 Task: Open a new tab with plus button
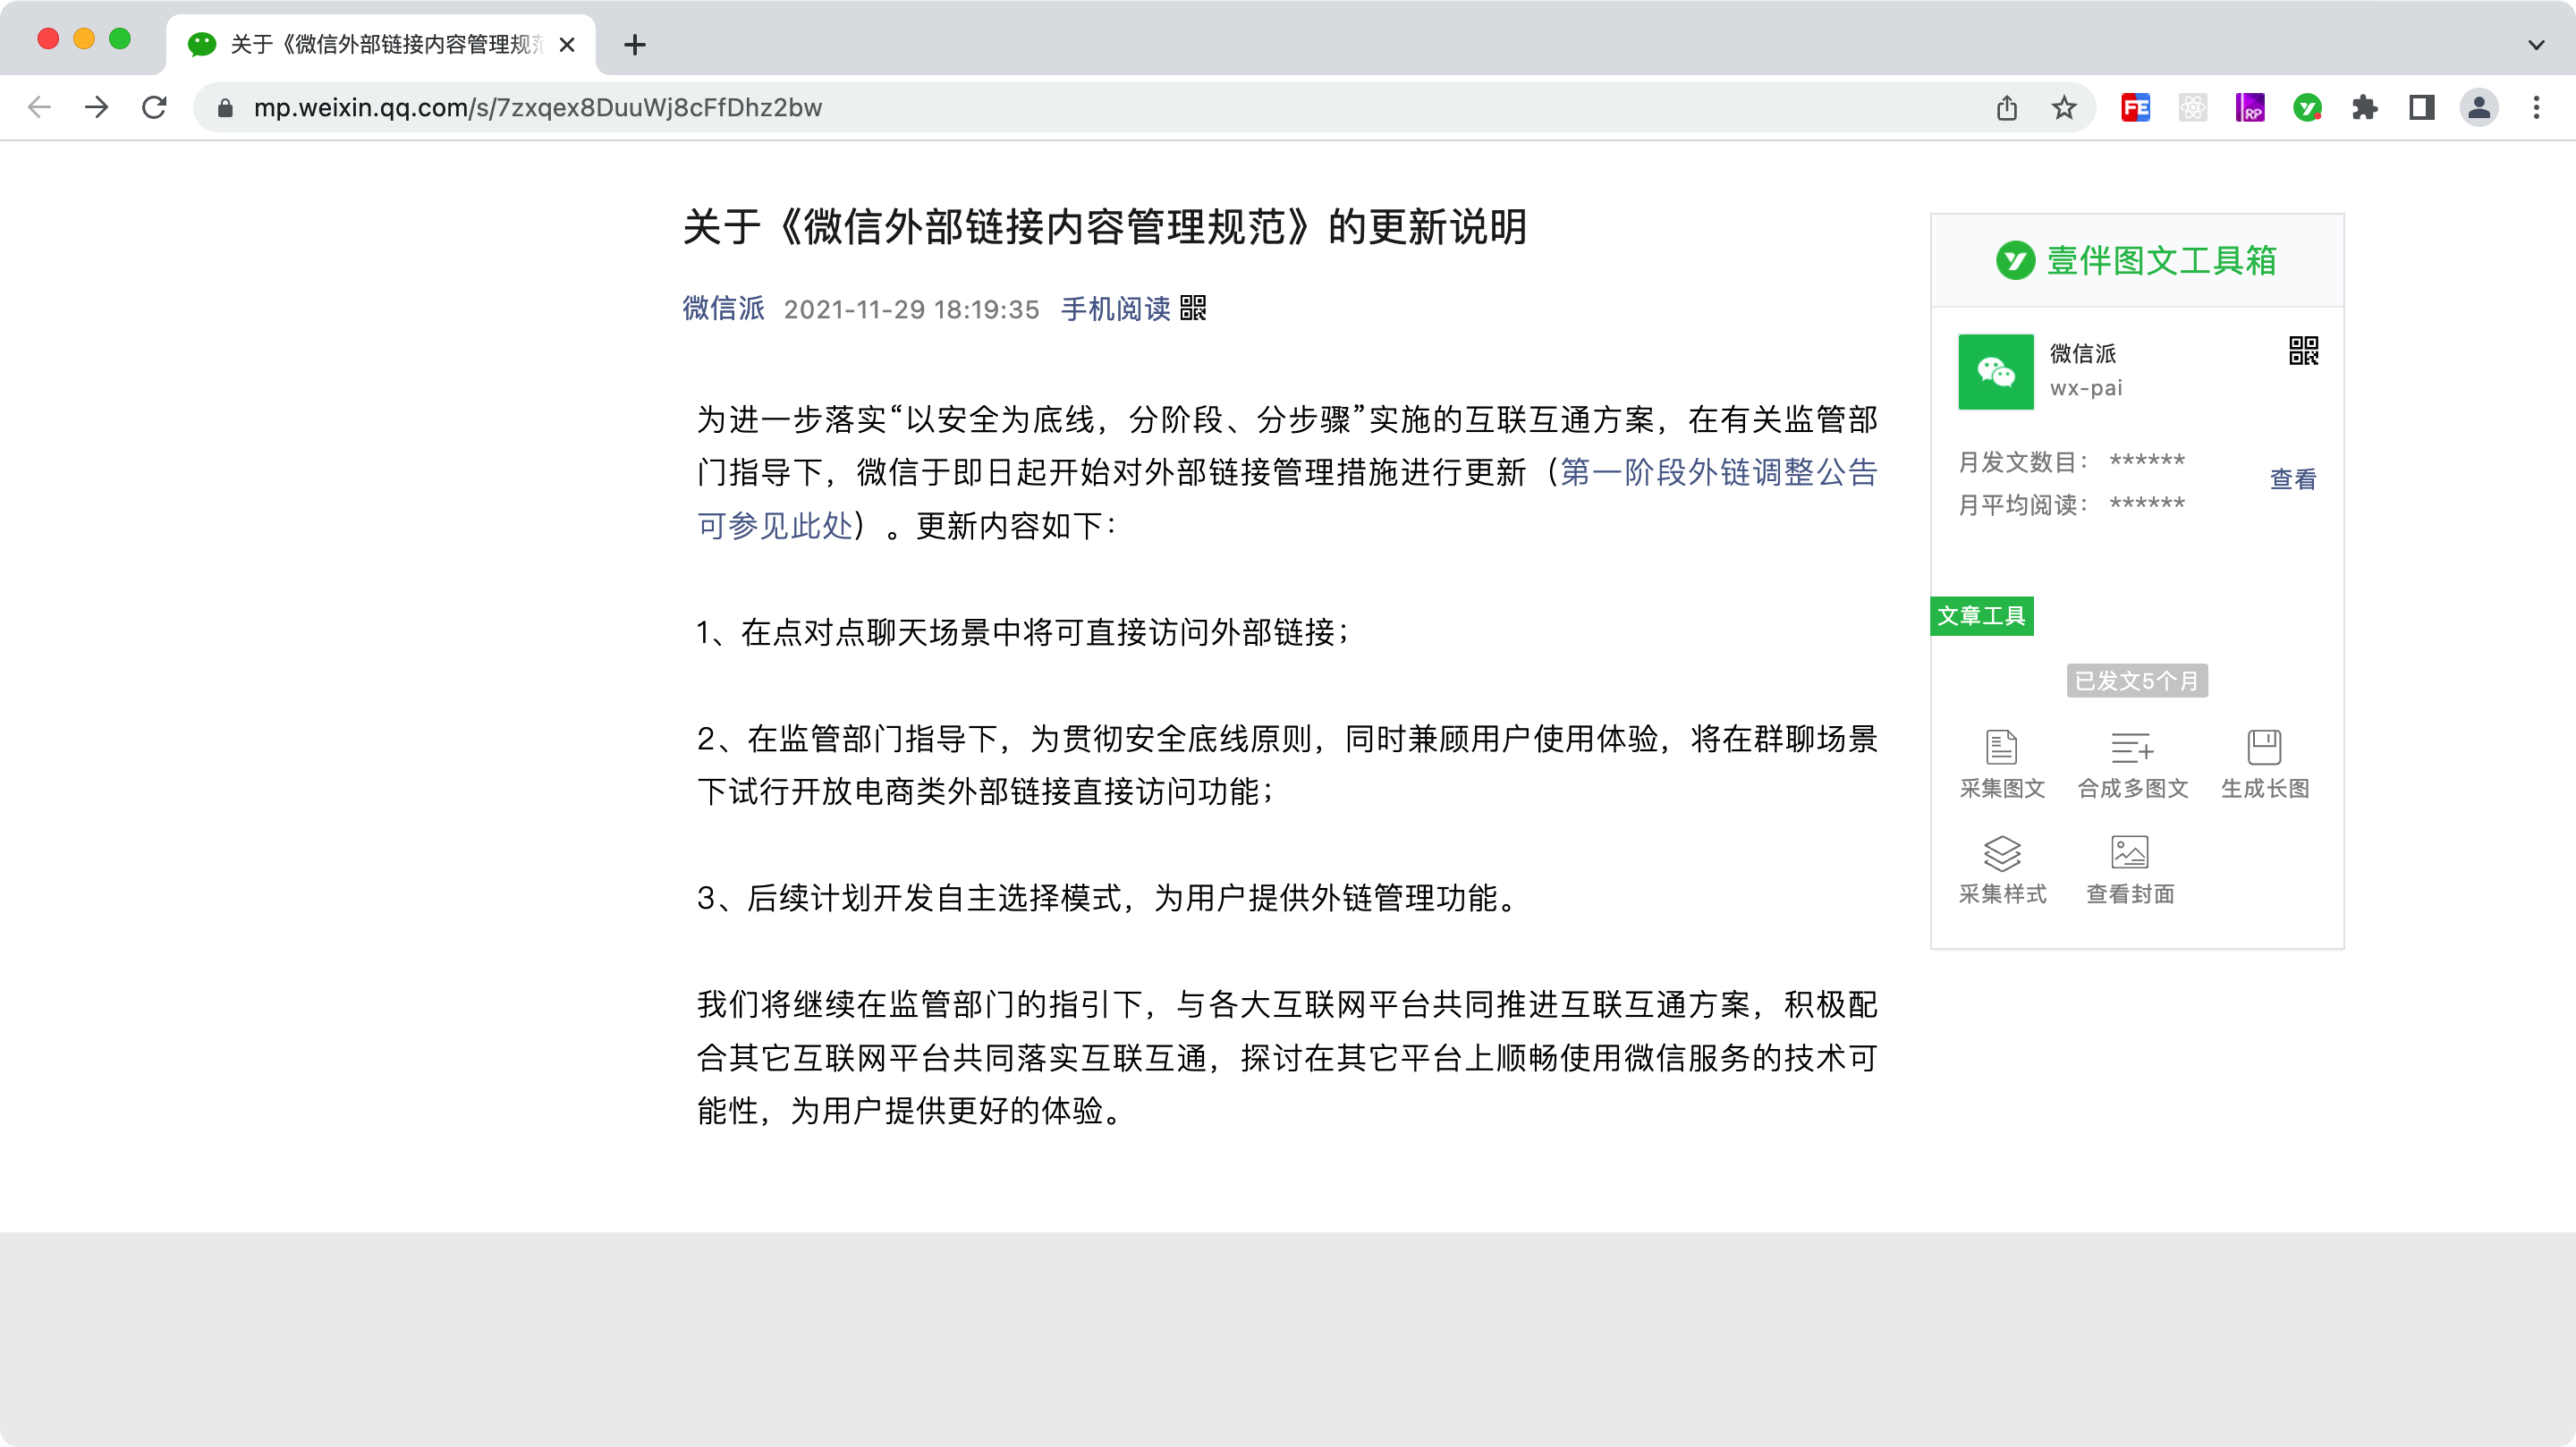point(634,45)
